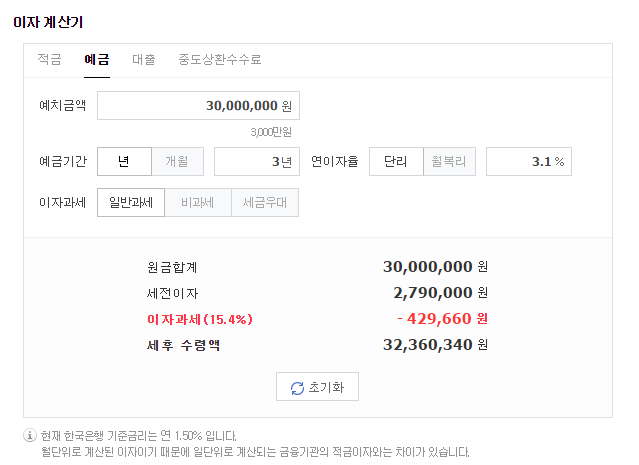The image size is (639, 465).
Task: Select the 예금 tab
Action: tap(97, 60)
